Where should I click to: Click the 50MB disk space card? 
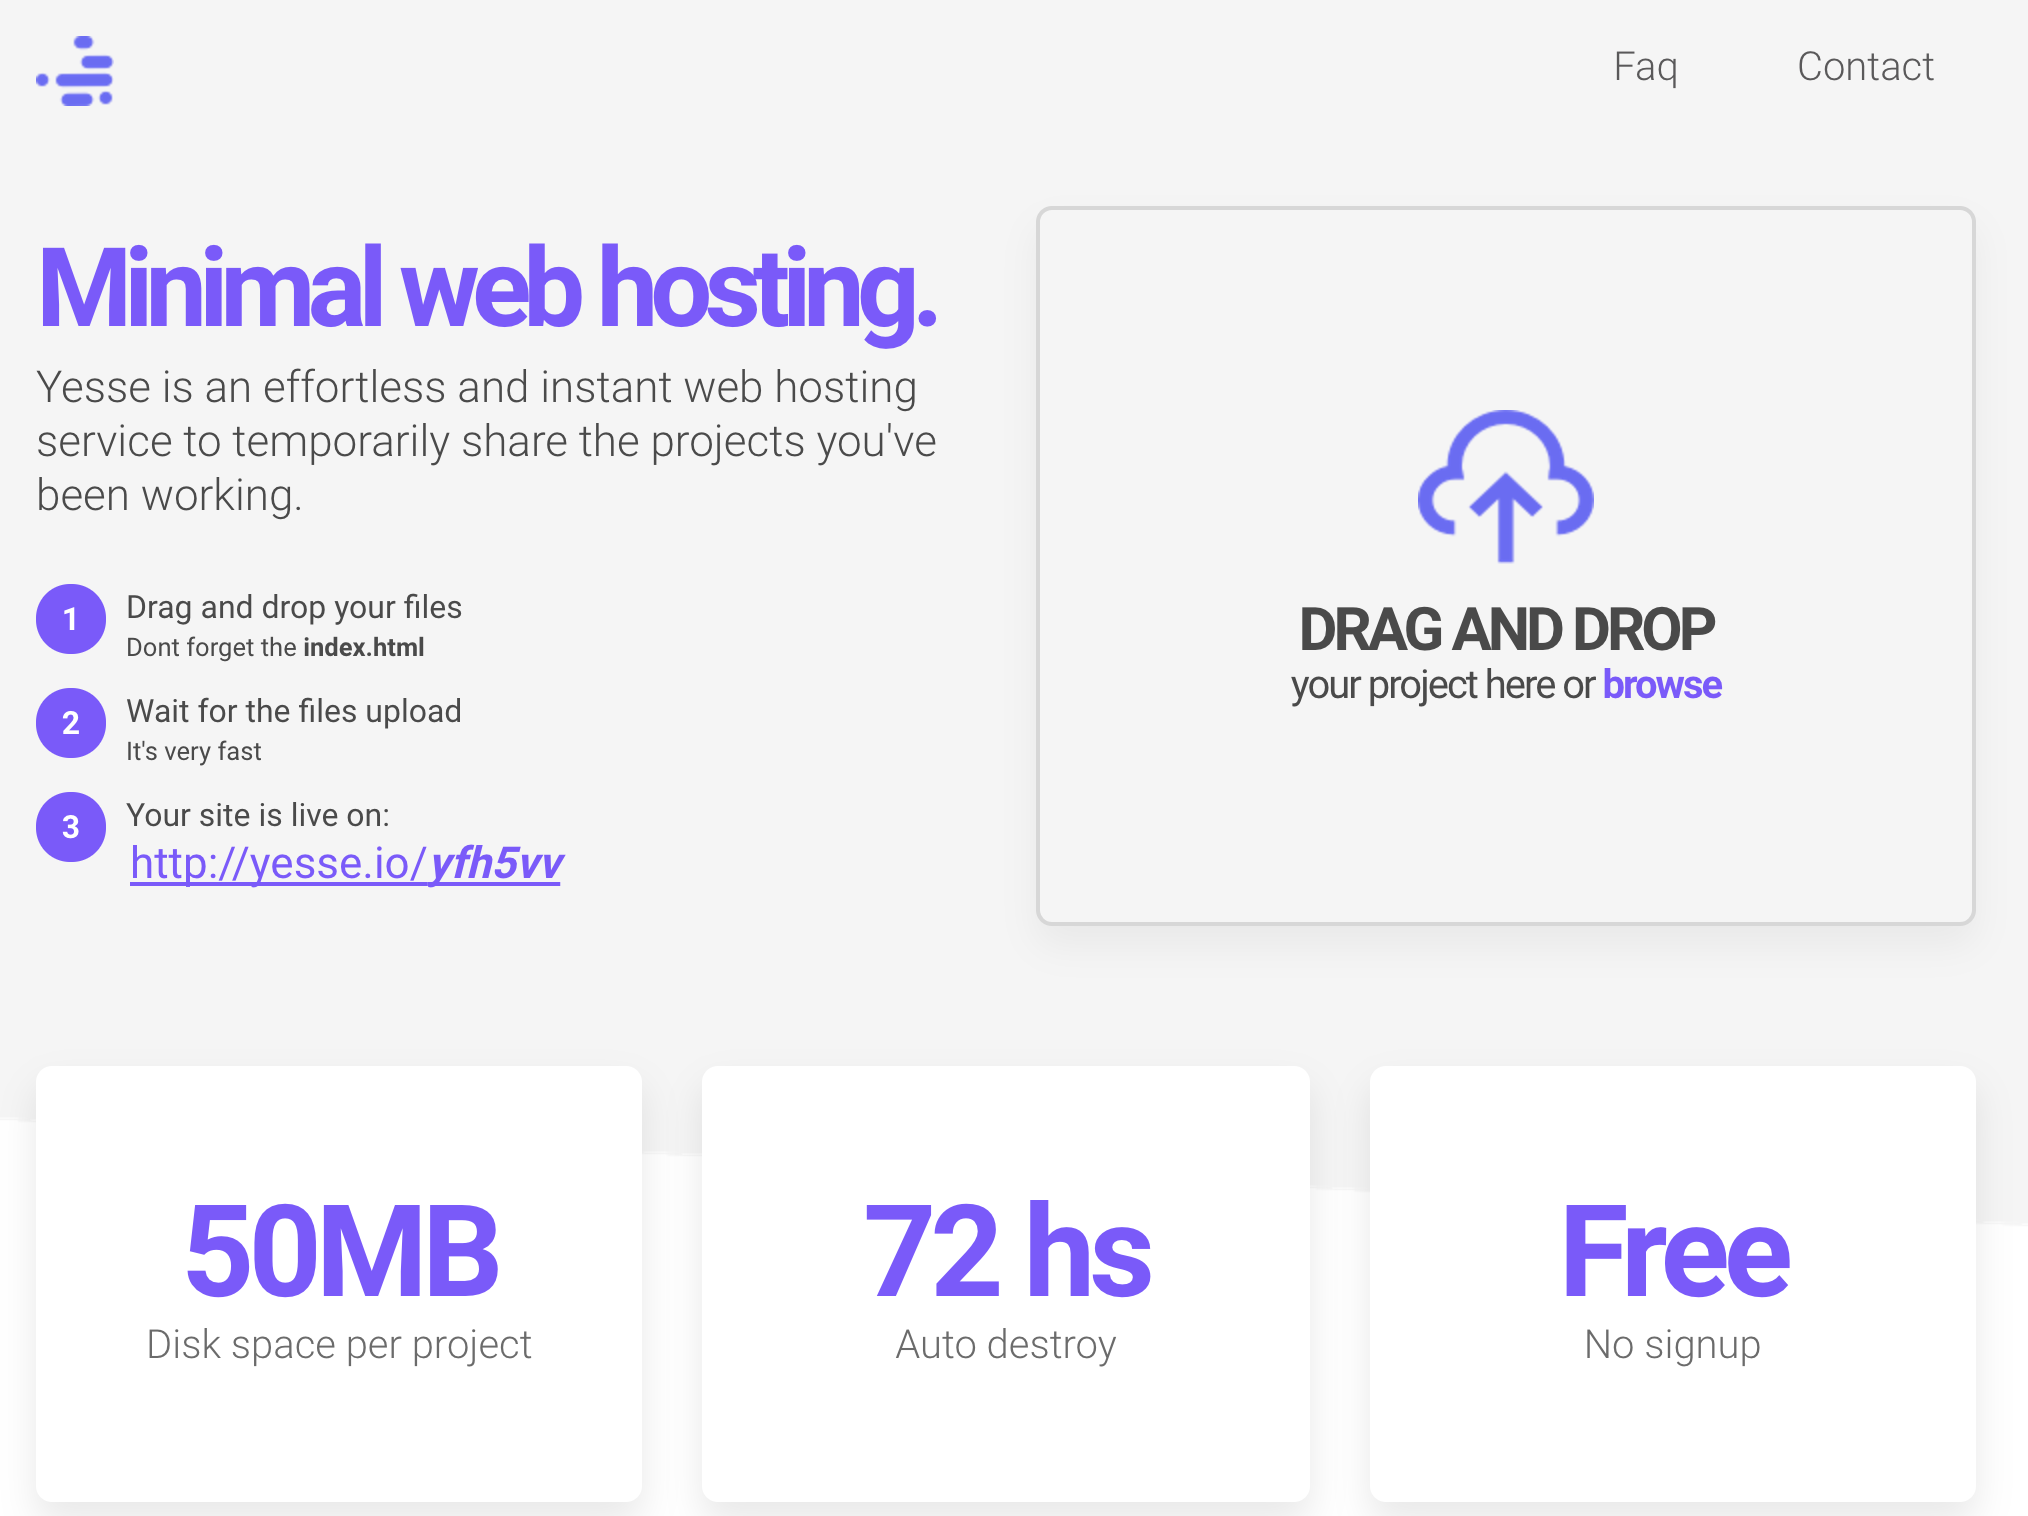pyautogui.click(x=339, y=1283)
